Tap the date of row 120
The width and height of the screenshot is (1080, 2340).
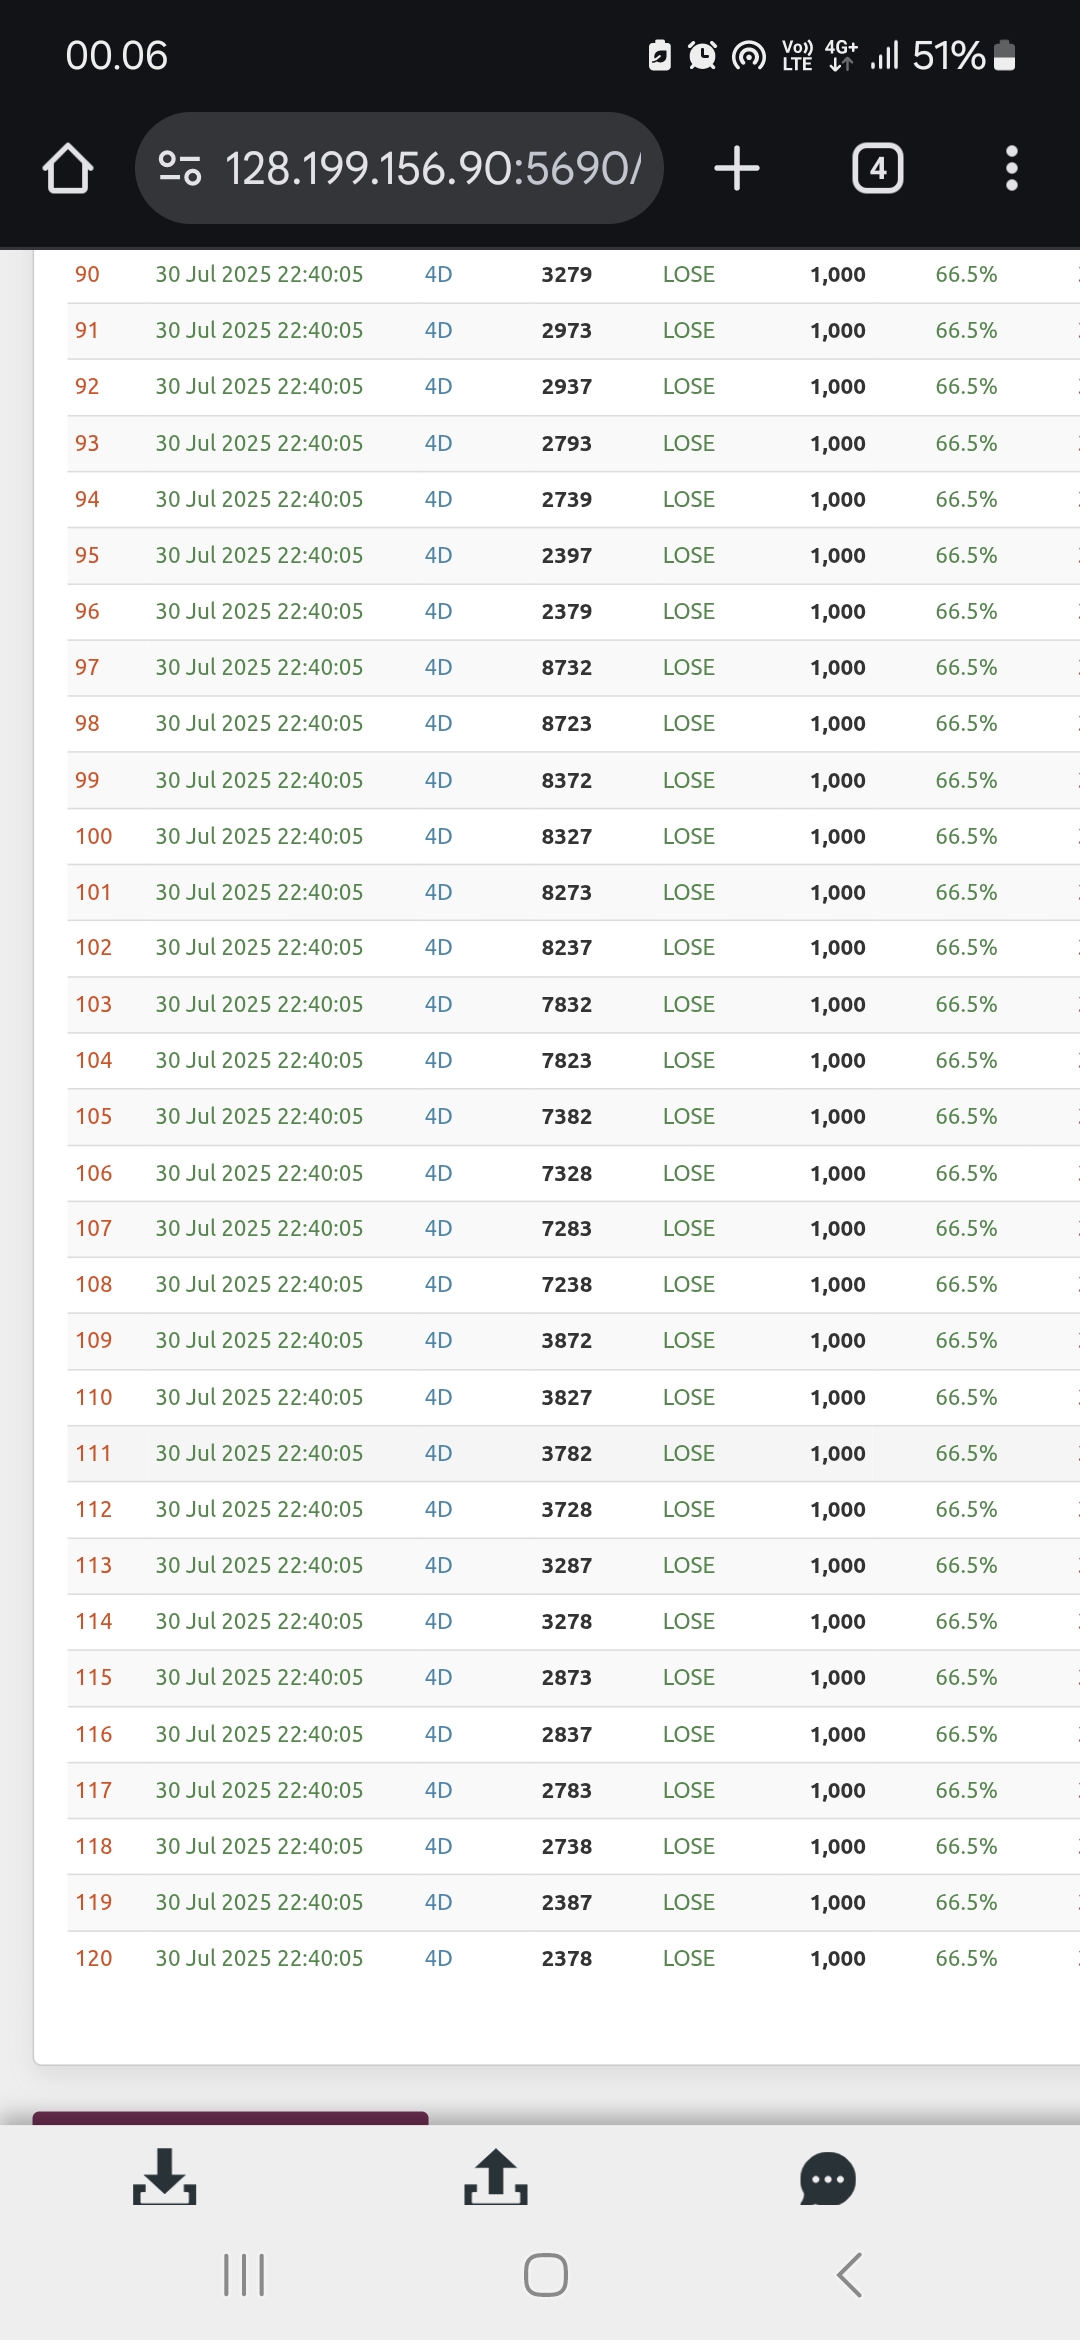click(259, 1958)
